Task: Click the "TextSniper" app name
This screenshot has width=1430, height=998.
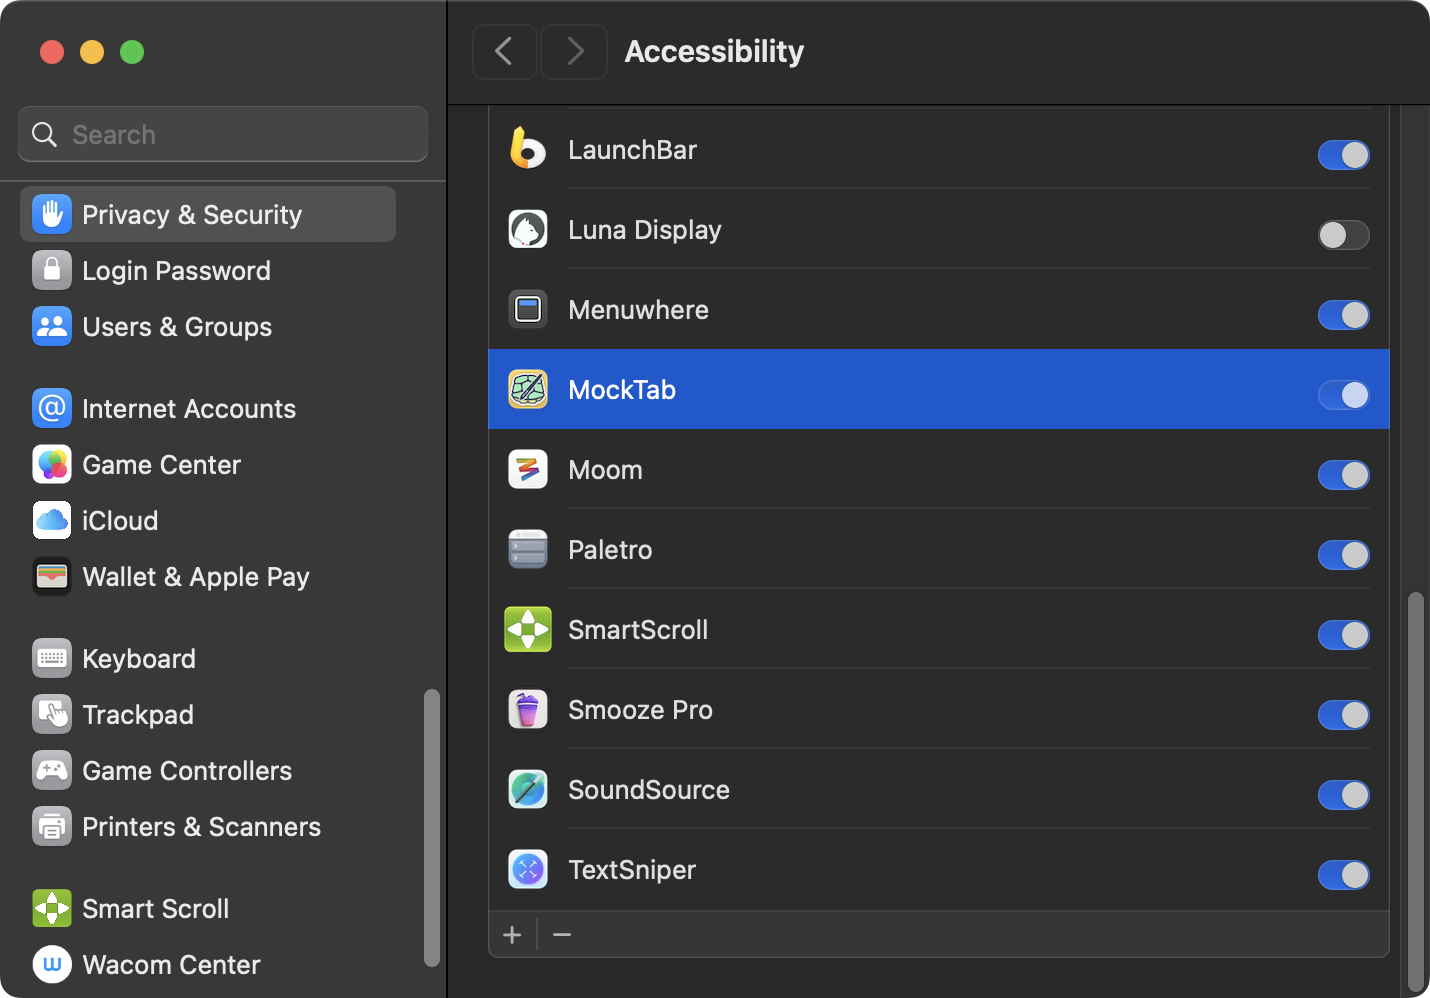Action: [x=632, y=870]
